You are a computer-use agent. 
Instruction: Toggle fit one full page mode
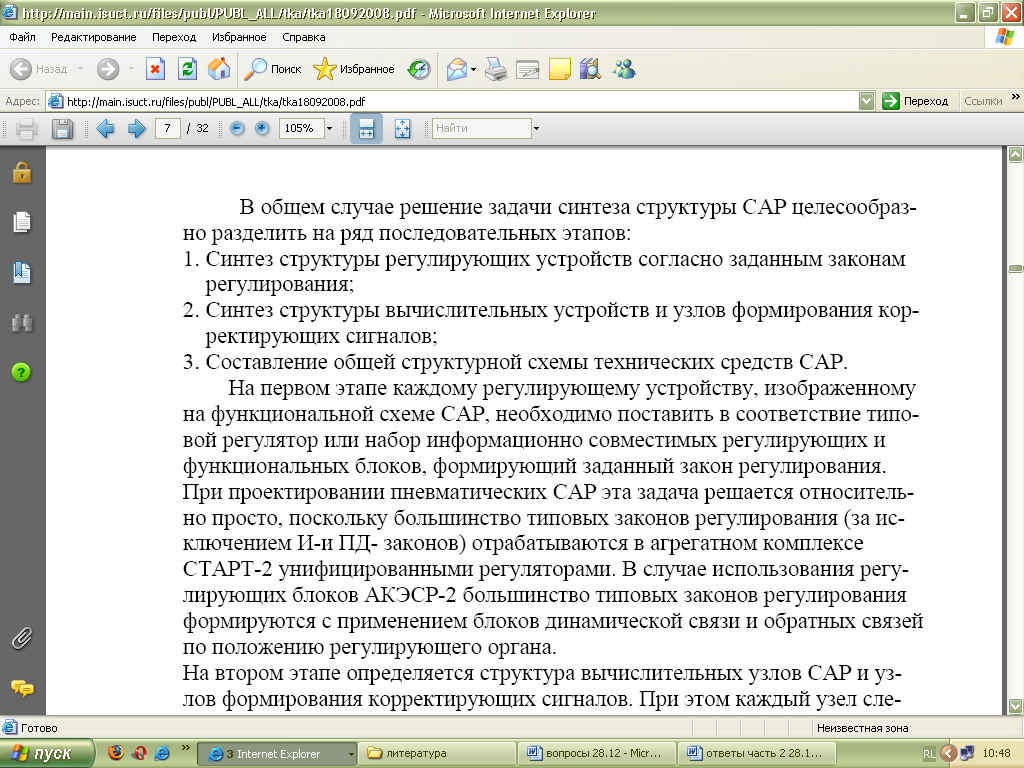tap(403, 129)
